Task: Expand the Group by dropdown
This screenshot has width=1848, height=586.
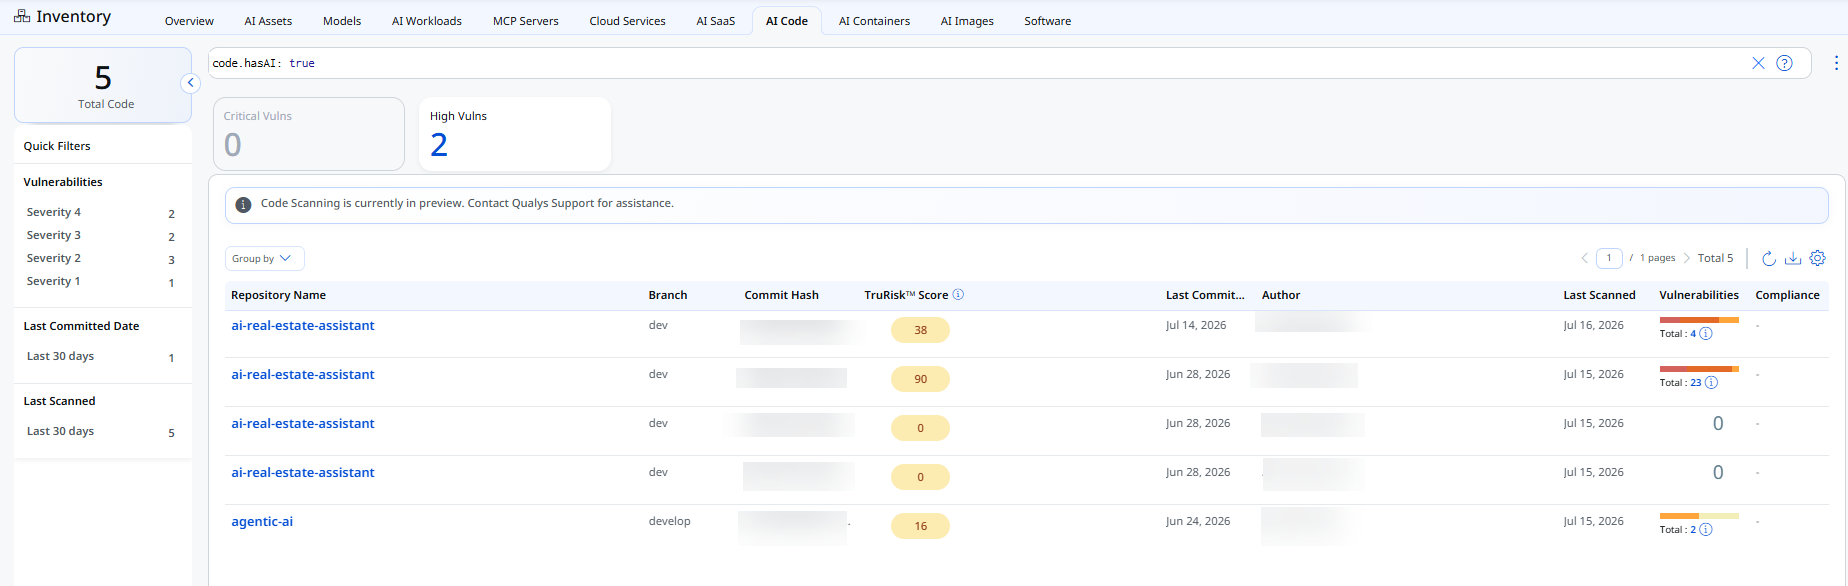Action: pos(264,258)
